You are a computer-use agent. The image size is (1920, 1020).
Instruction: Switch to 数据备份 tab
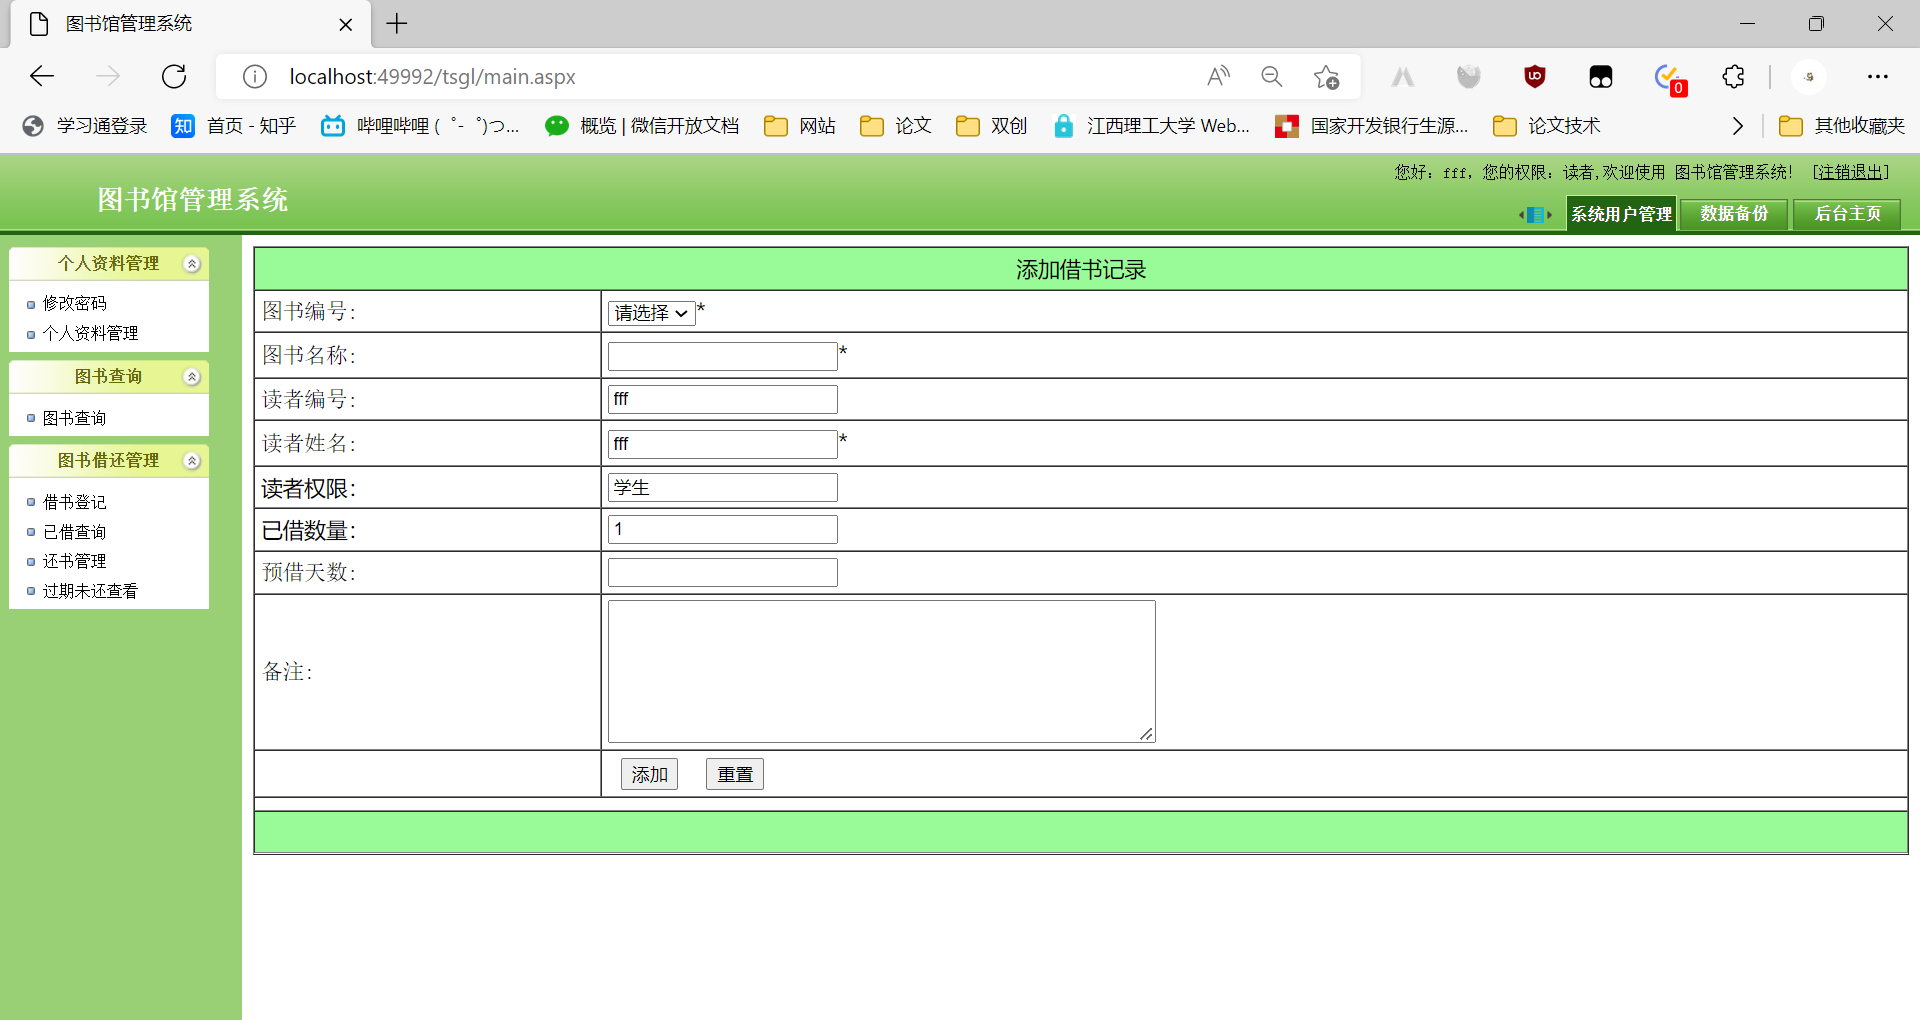pos(1734,214)
